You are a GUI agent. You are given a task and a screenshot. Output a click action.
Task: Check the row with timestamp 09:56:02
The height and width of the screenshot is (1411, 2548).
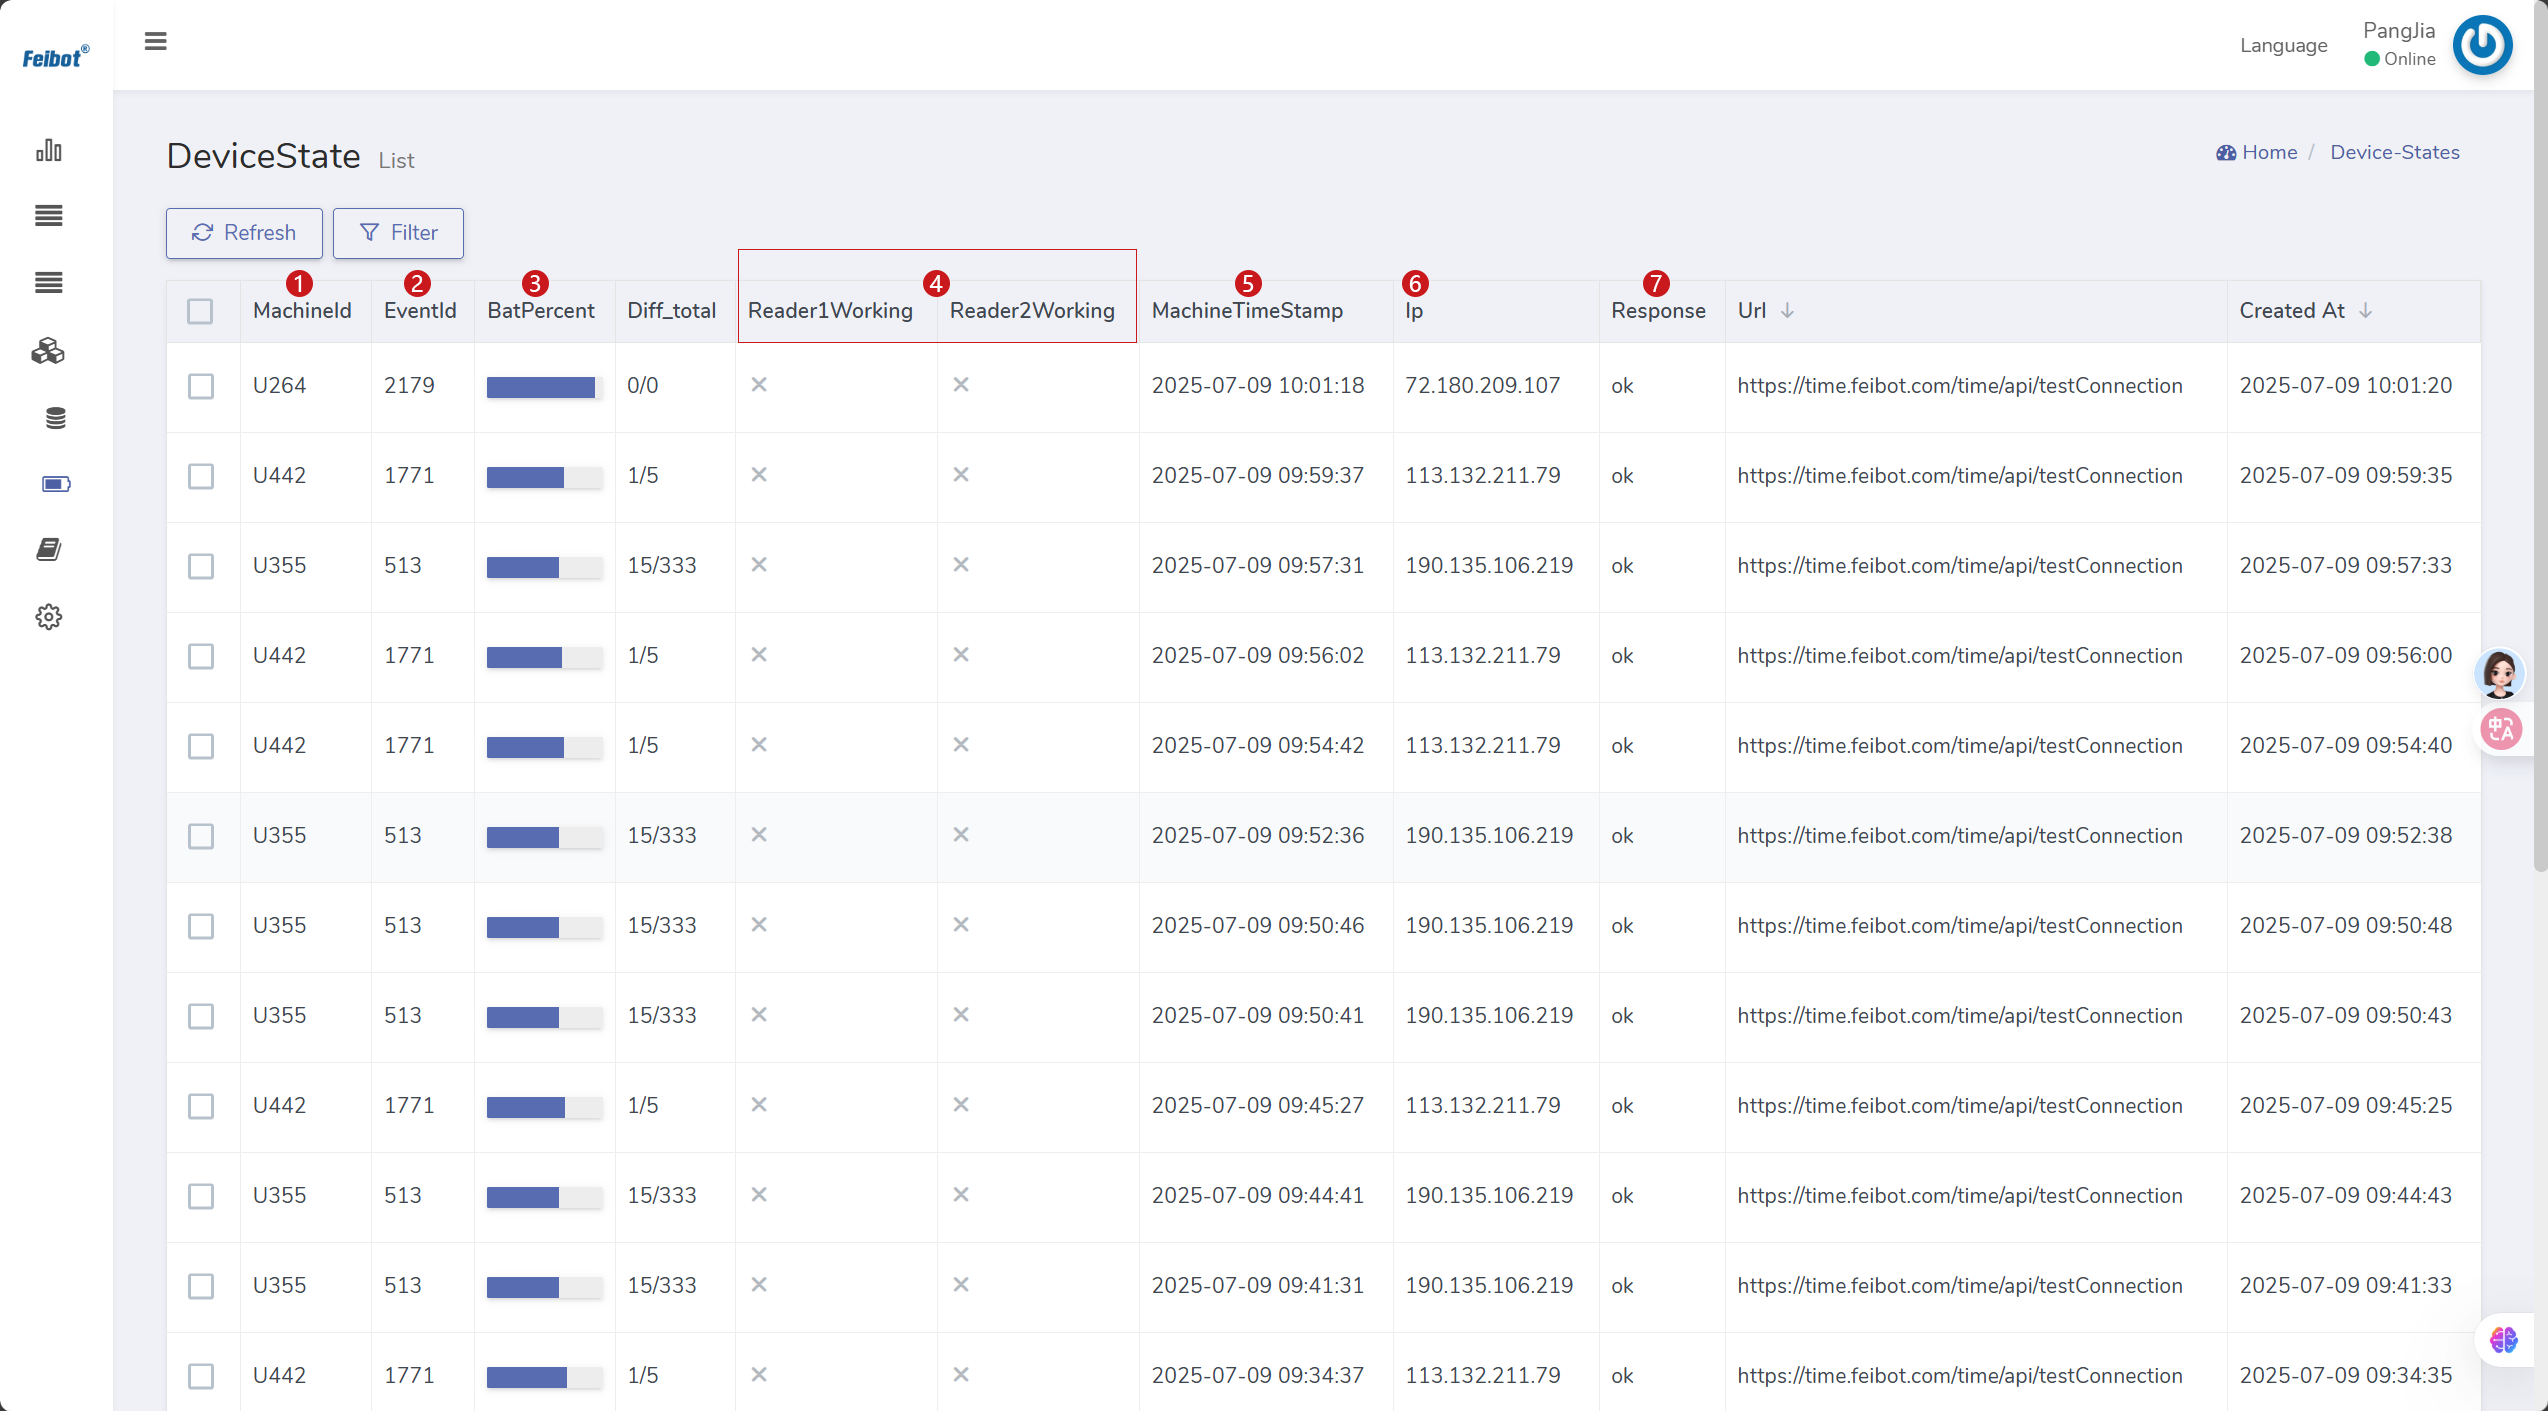pos(201,656)
